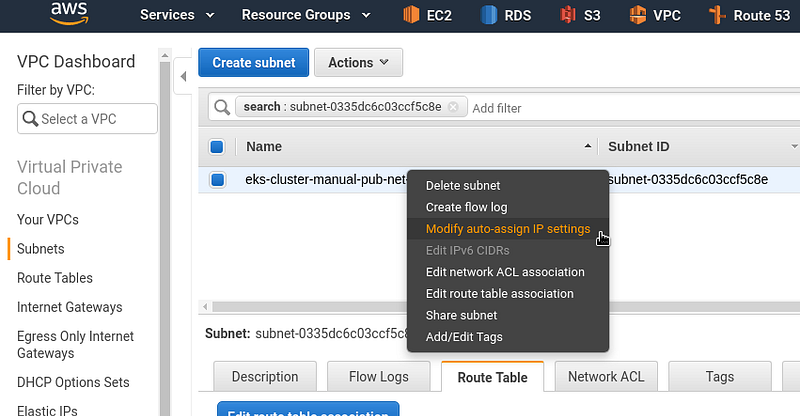Open the Route 53 shortcut icon
Image resolution: width=800 pixels, height=416 pixels.
(x=717, y=15)
